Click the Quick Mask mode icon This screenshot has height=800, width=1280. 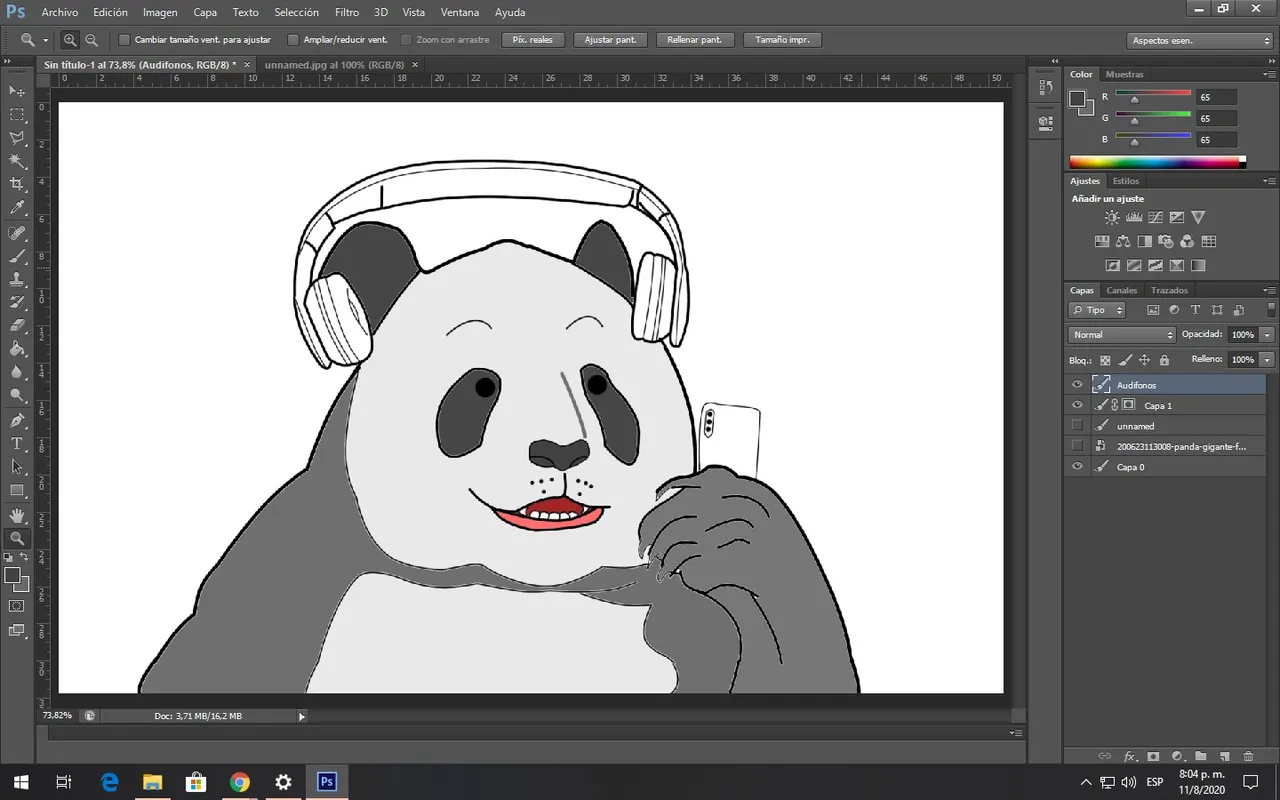(x=17, y=606)
